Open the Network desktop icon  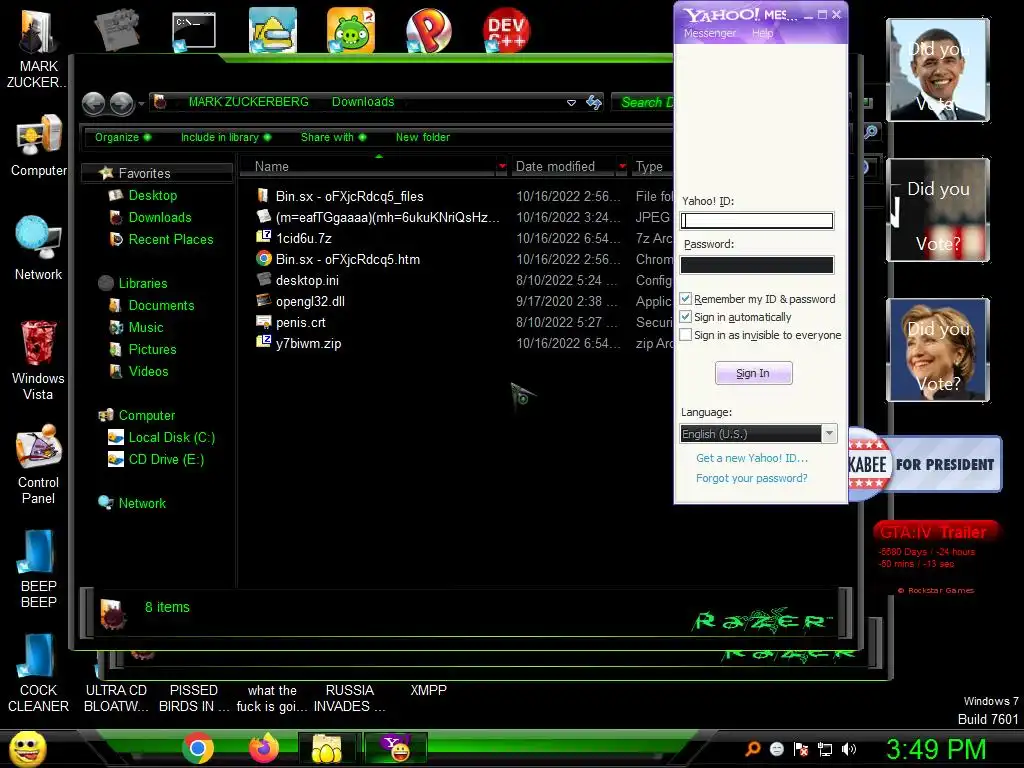(x=39, y=248)
